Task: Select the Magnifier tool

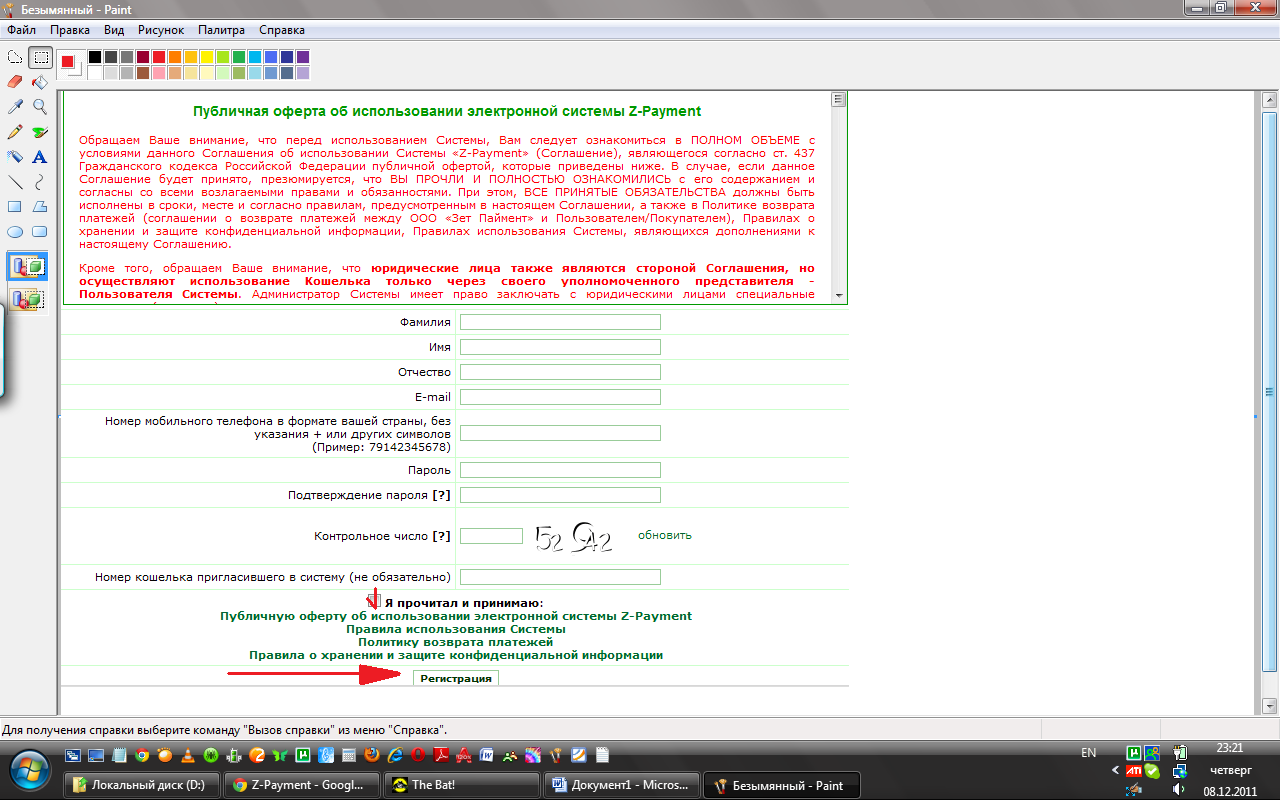Action: (x=40, y=106)
